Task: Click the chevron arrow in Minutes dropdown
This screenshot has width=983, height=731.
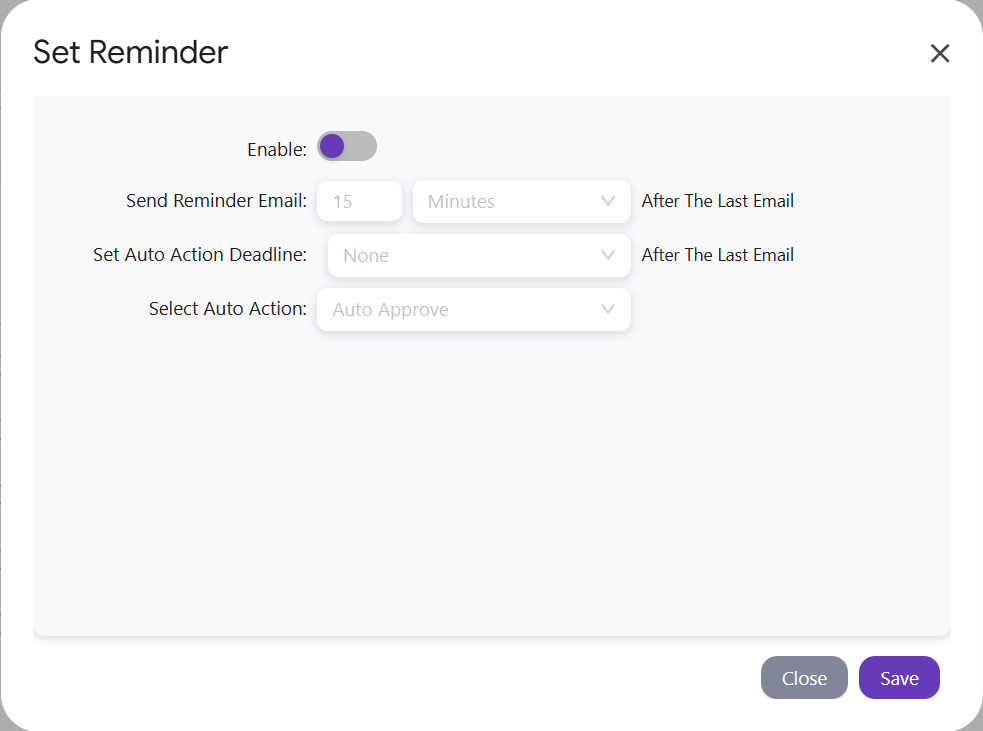Action: click(607, 201)
